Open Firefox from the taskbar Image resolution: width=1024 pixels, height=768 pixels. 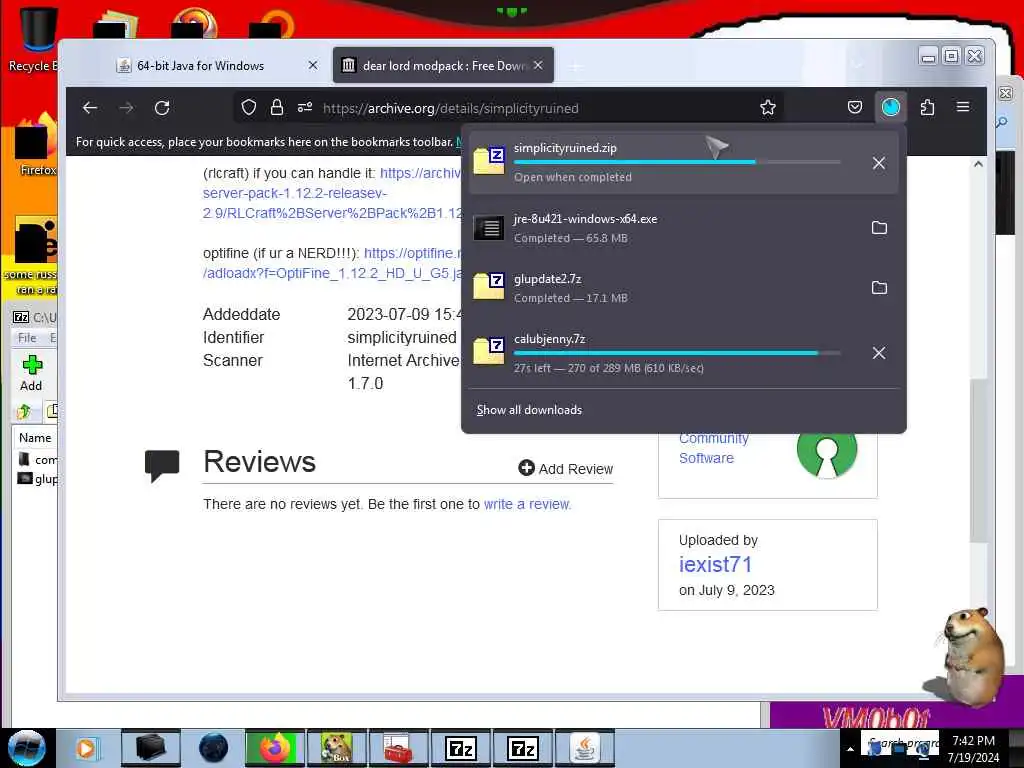[274, 748]
